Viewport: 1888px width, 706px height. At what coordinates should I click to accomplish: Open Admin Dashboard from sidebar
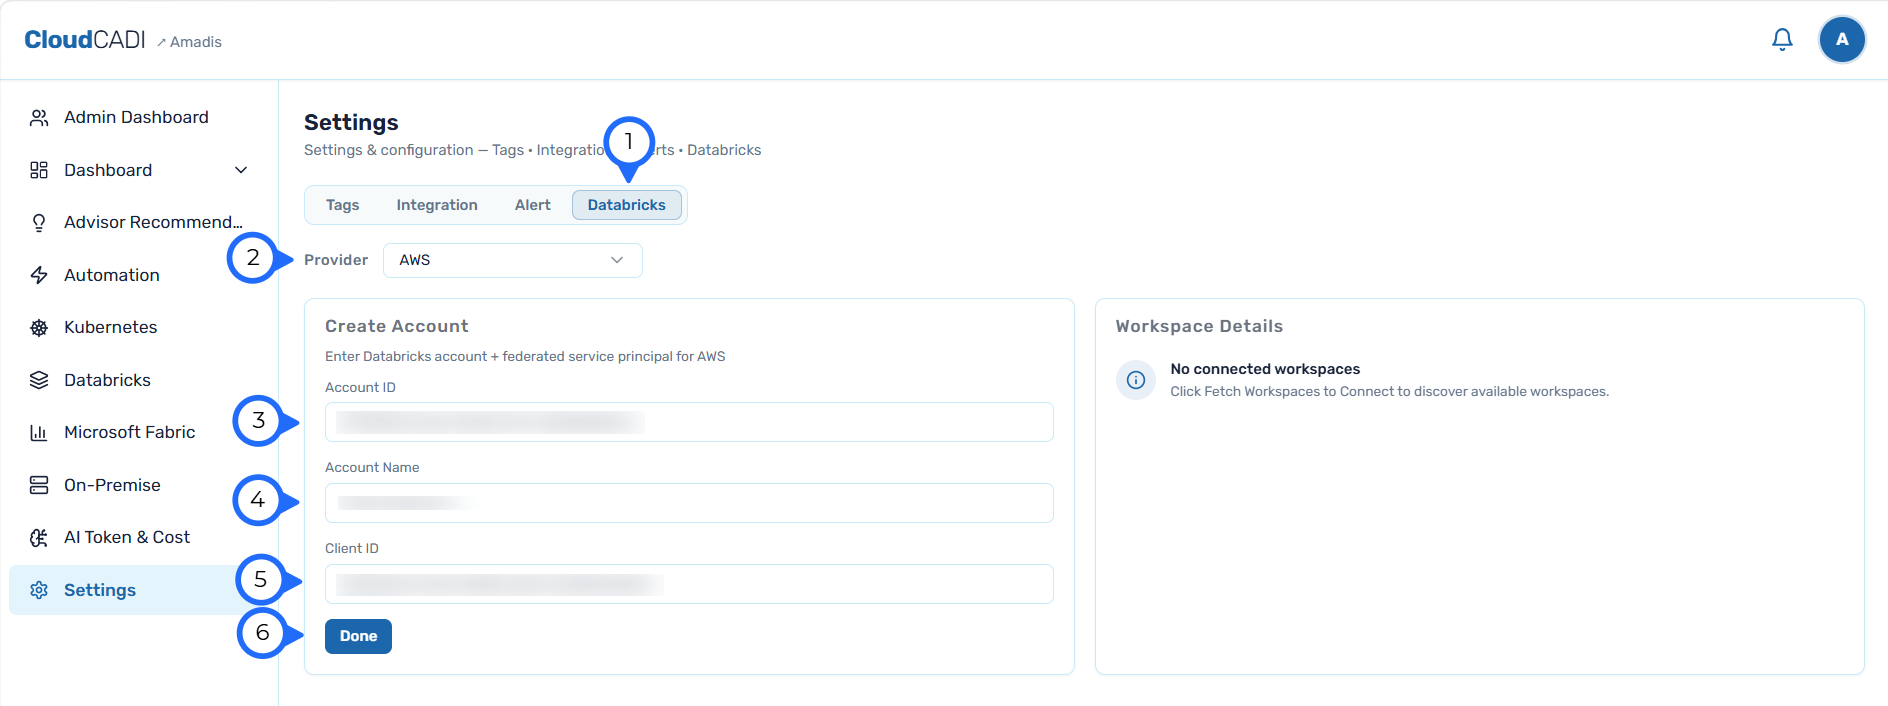(x=136, y=118)
